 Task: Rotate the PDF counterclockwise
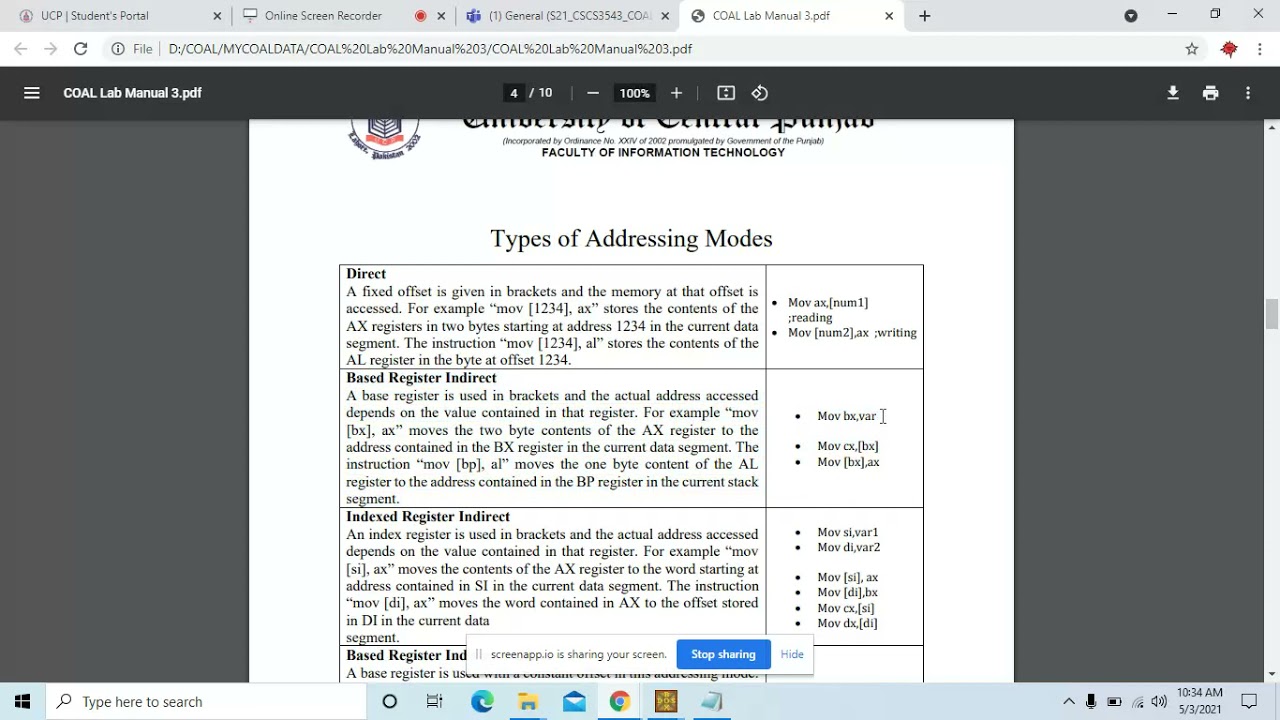click(x=760, y=93)
